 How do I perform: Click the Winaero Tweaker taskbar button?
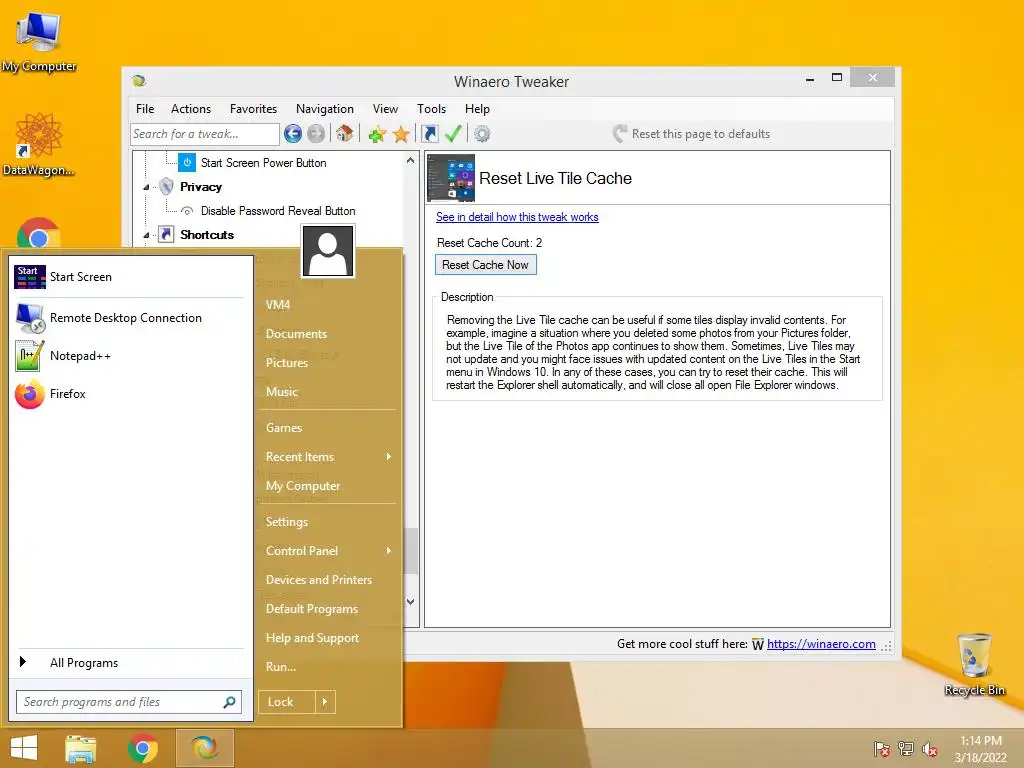click(x=204, y=748)
